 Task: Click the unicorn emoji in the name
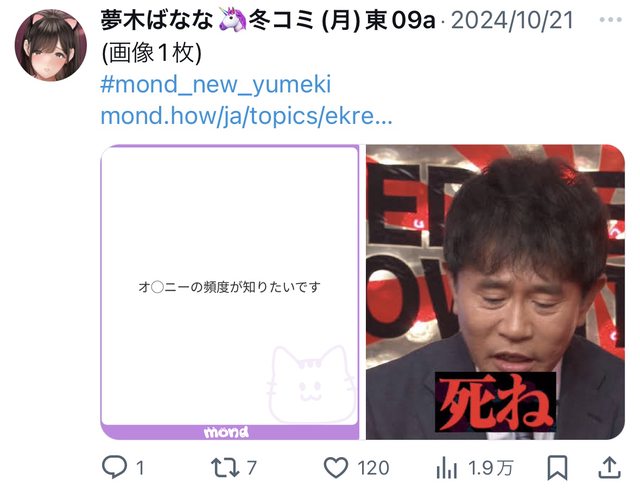point(232,19)
